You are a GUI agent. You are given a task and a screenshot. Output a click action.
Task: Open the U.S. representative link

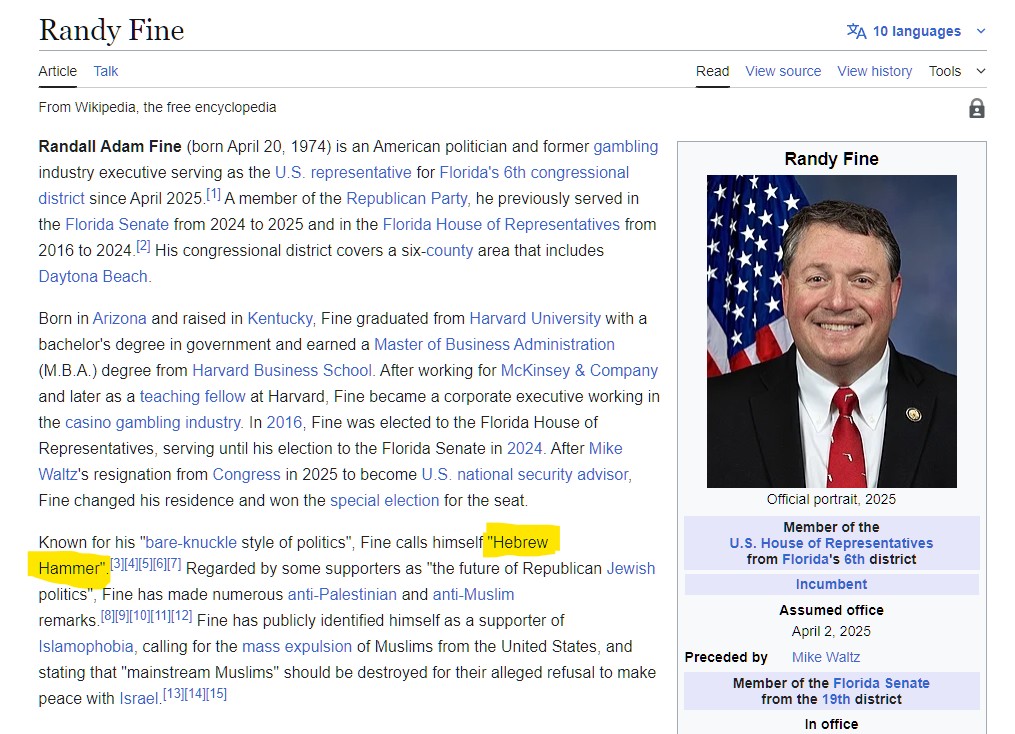point(343,173)
